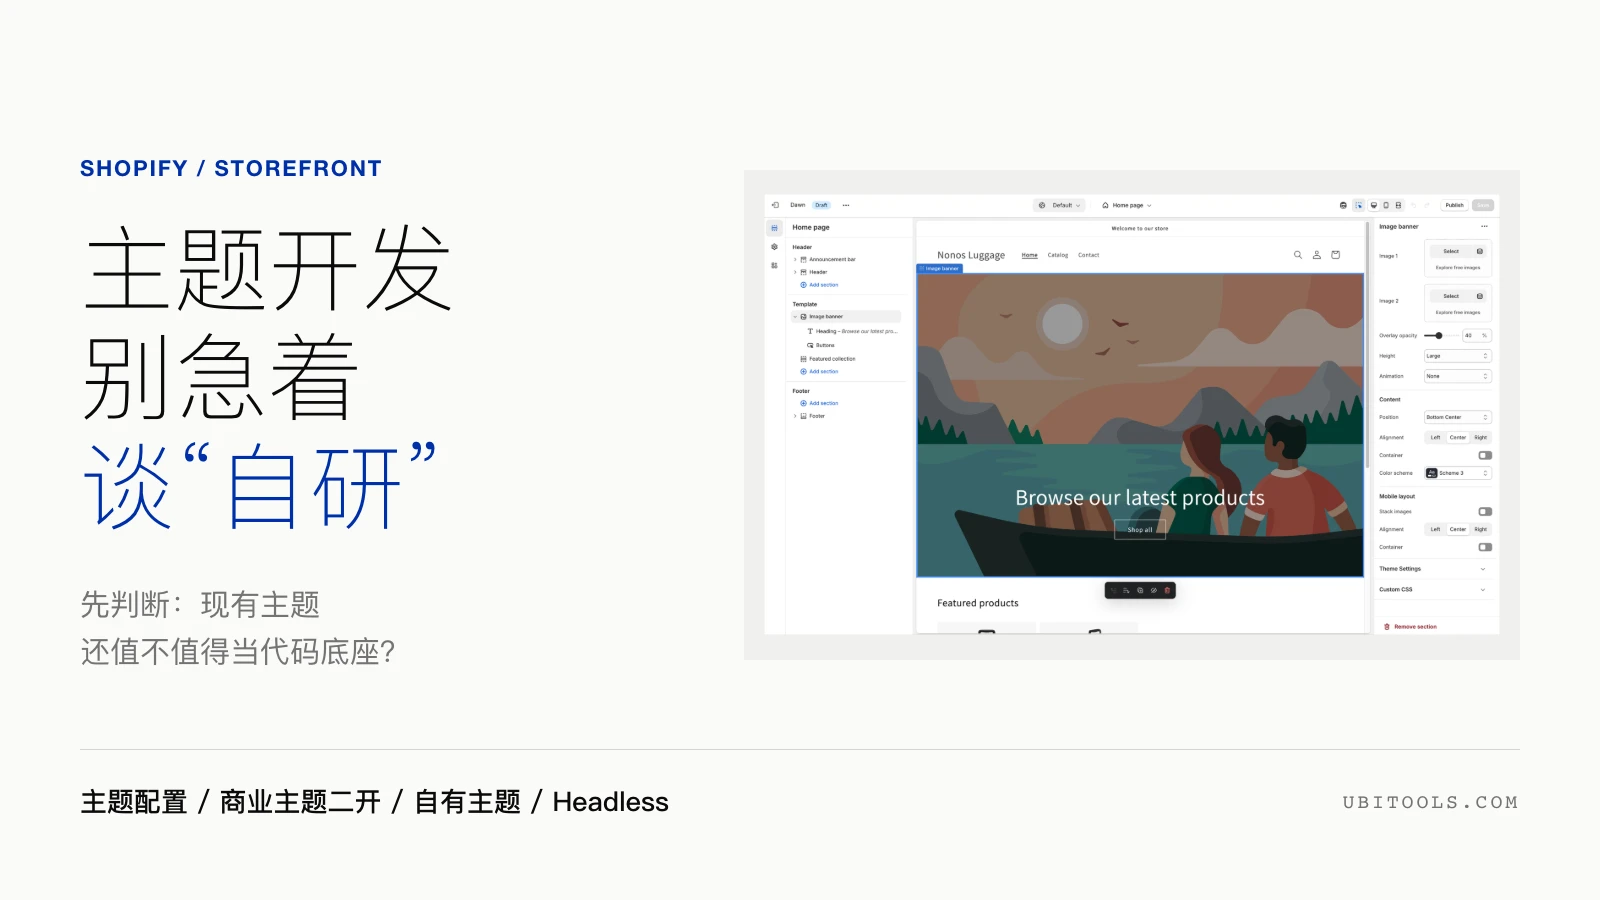Screen dimensions: 1600x900
Task: Open theme settings gear in left rail
Action: point(774,247)
